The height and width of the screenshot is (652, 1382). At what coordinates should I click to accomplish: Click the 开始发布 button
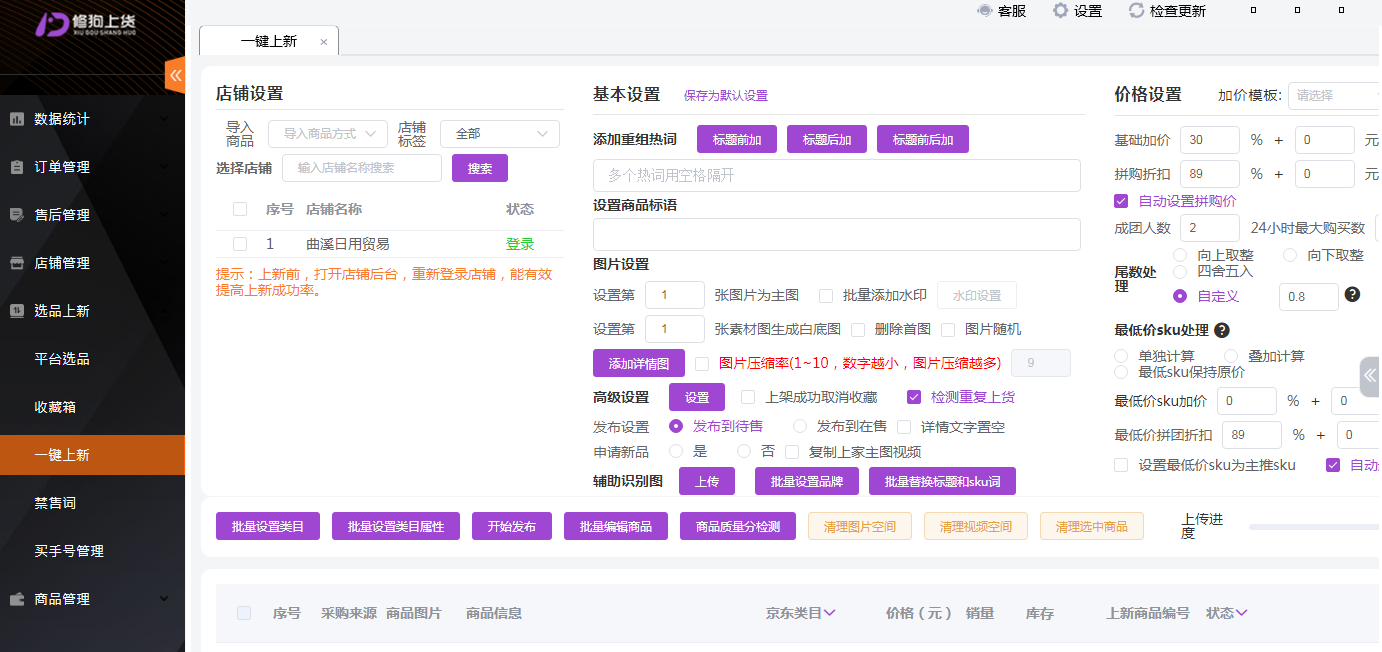[511, 526]
